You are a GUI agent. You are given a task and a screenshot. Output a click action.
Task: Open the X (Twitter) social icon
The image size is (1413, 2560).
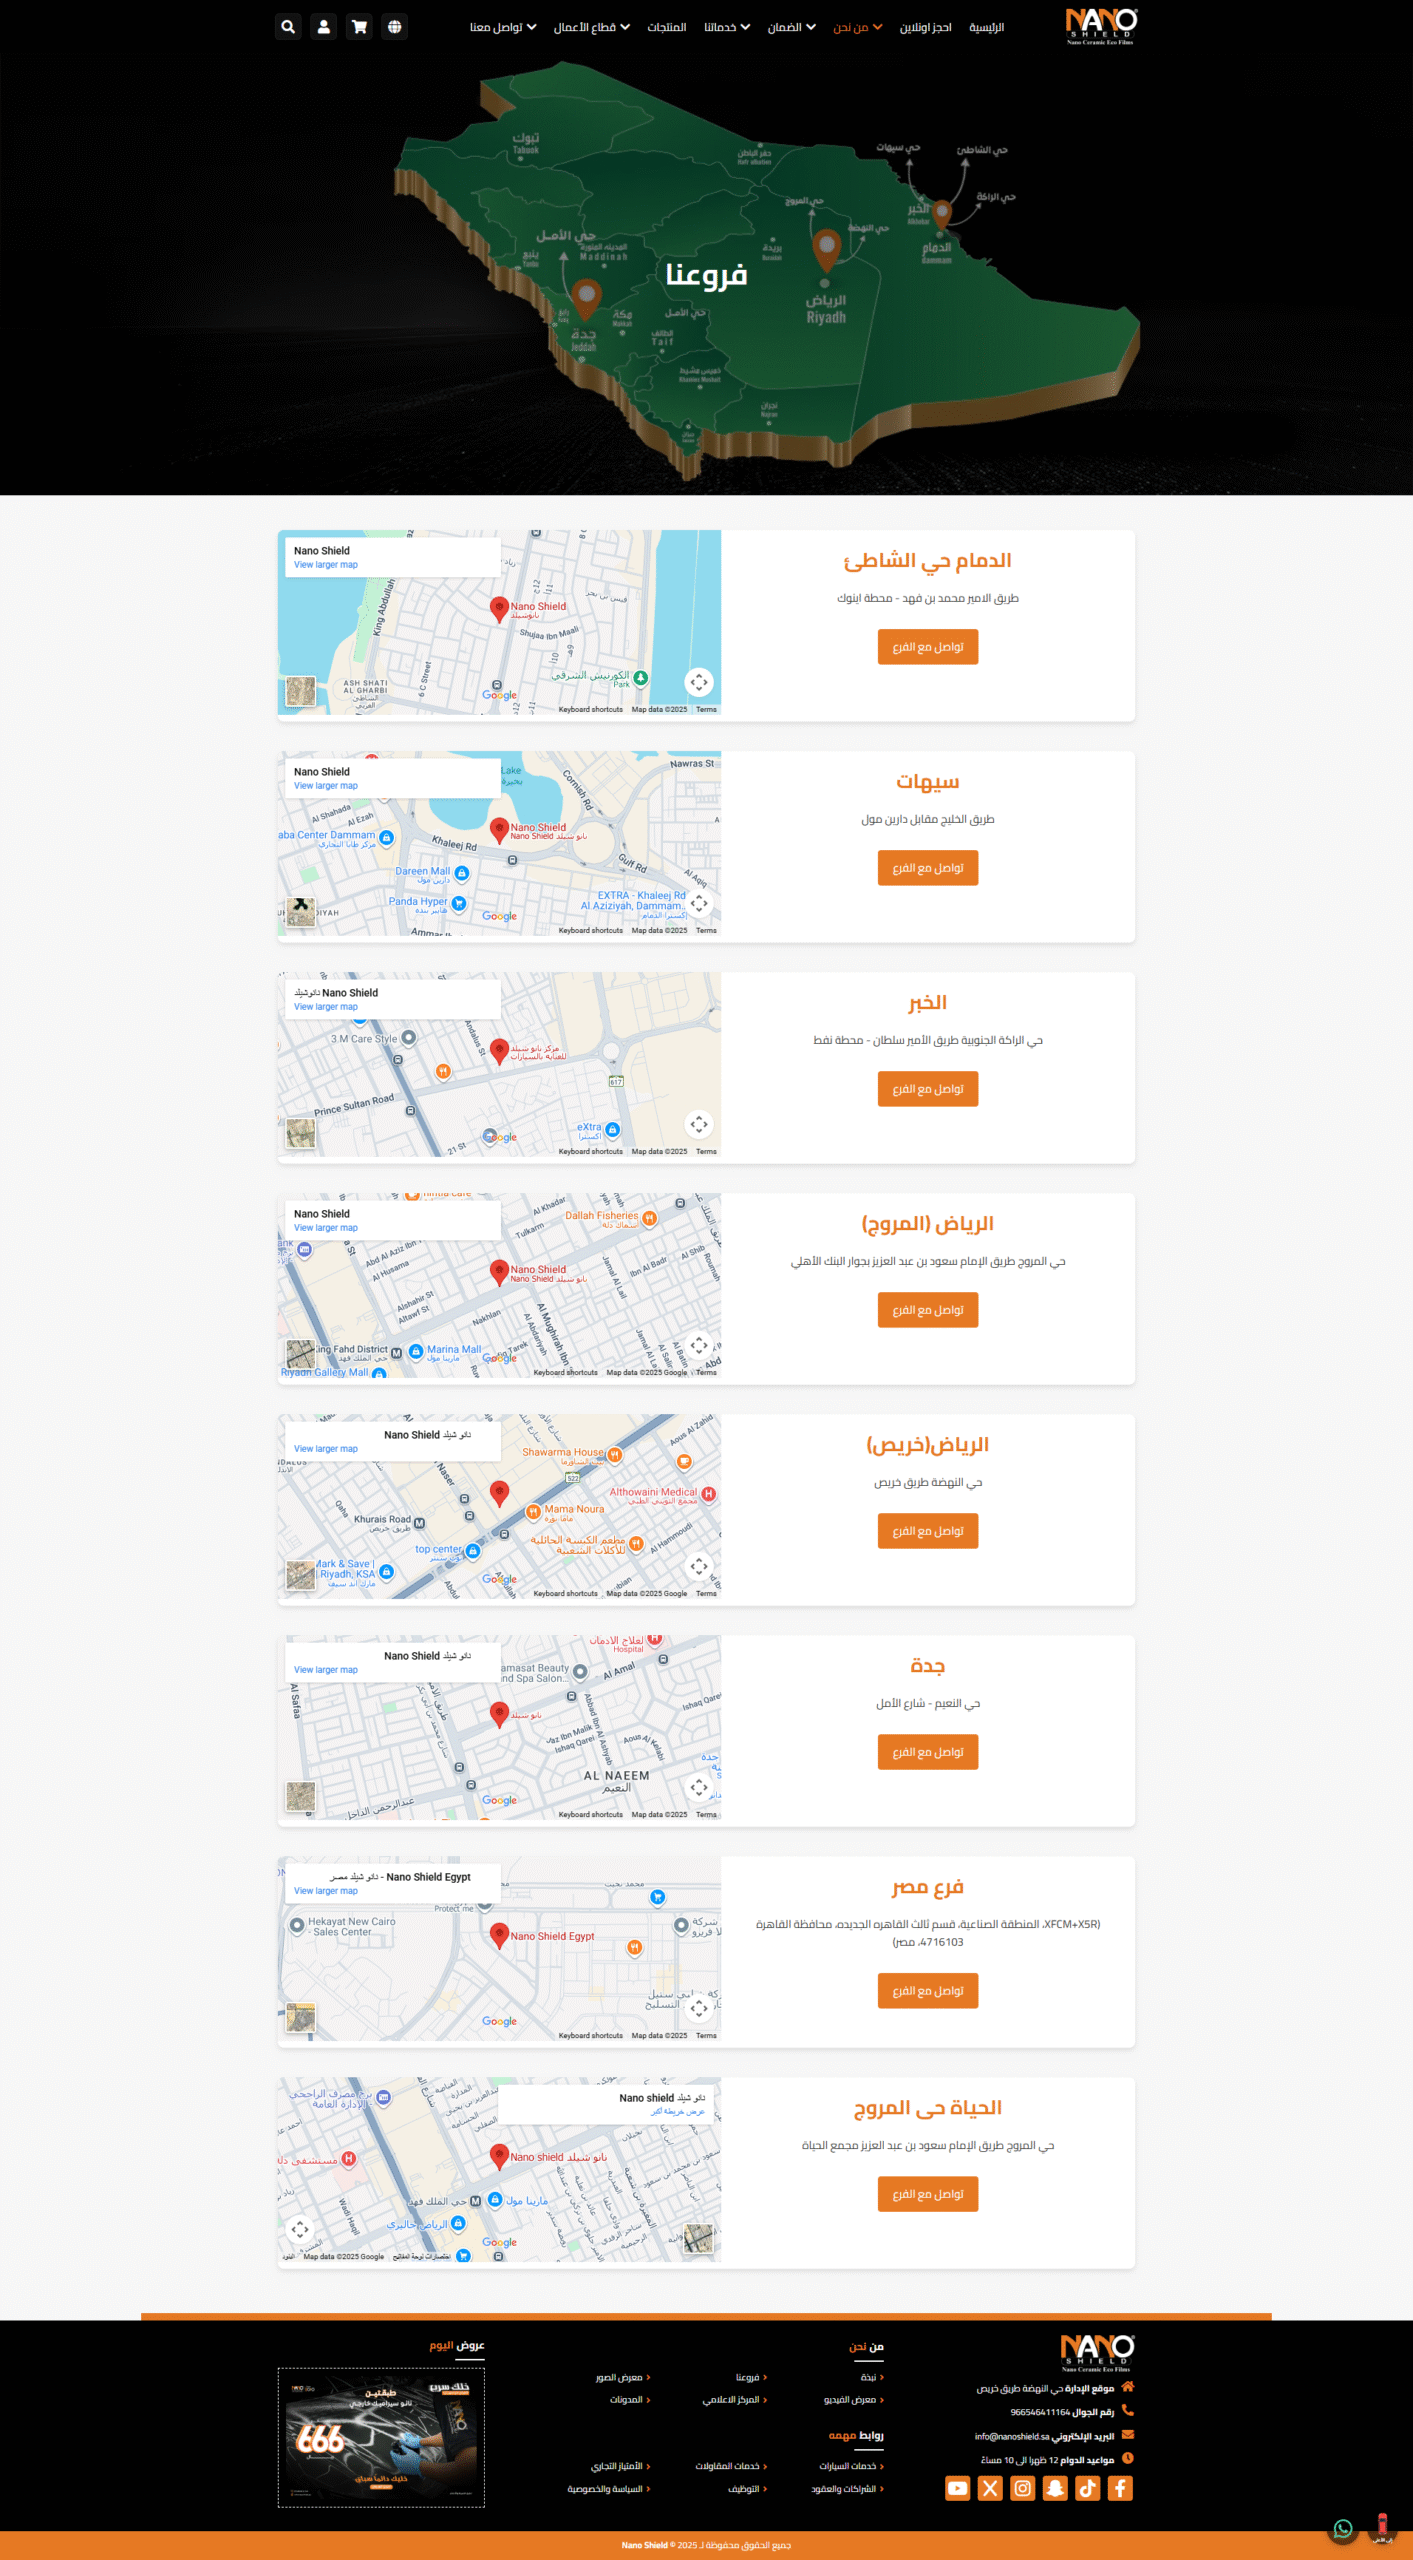tap(990, 2488)
